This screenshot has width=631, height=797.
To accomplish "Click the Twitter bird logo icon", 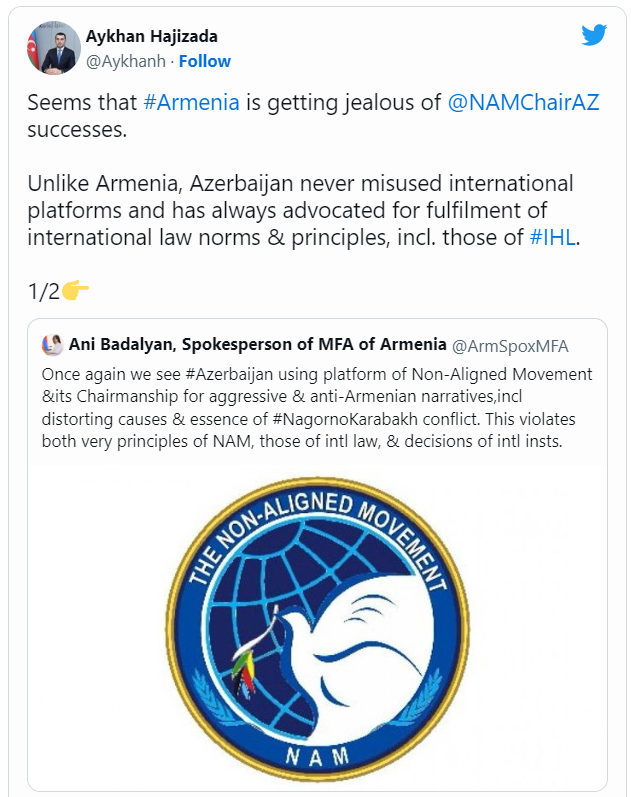I will 594,35.
